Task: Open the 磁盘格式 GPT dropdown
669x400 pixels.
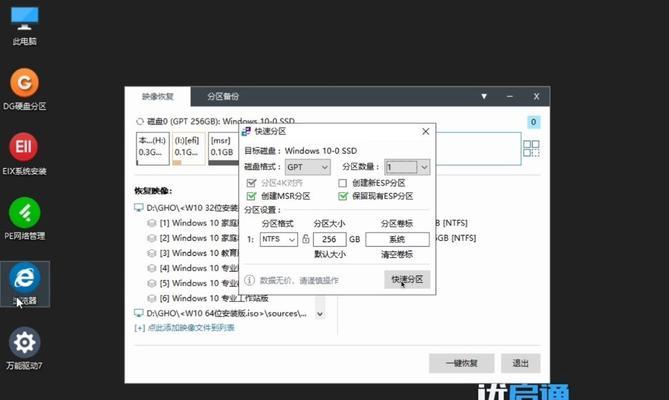Action: [308, 167]
